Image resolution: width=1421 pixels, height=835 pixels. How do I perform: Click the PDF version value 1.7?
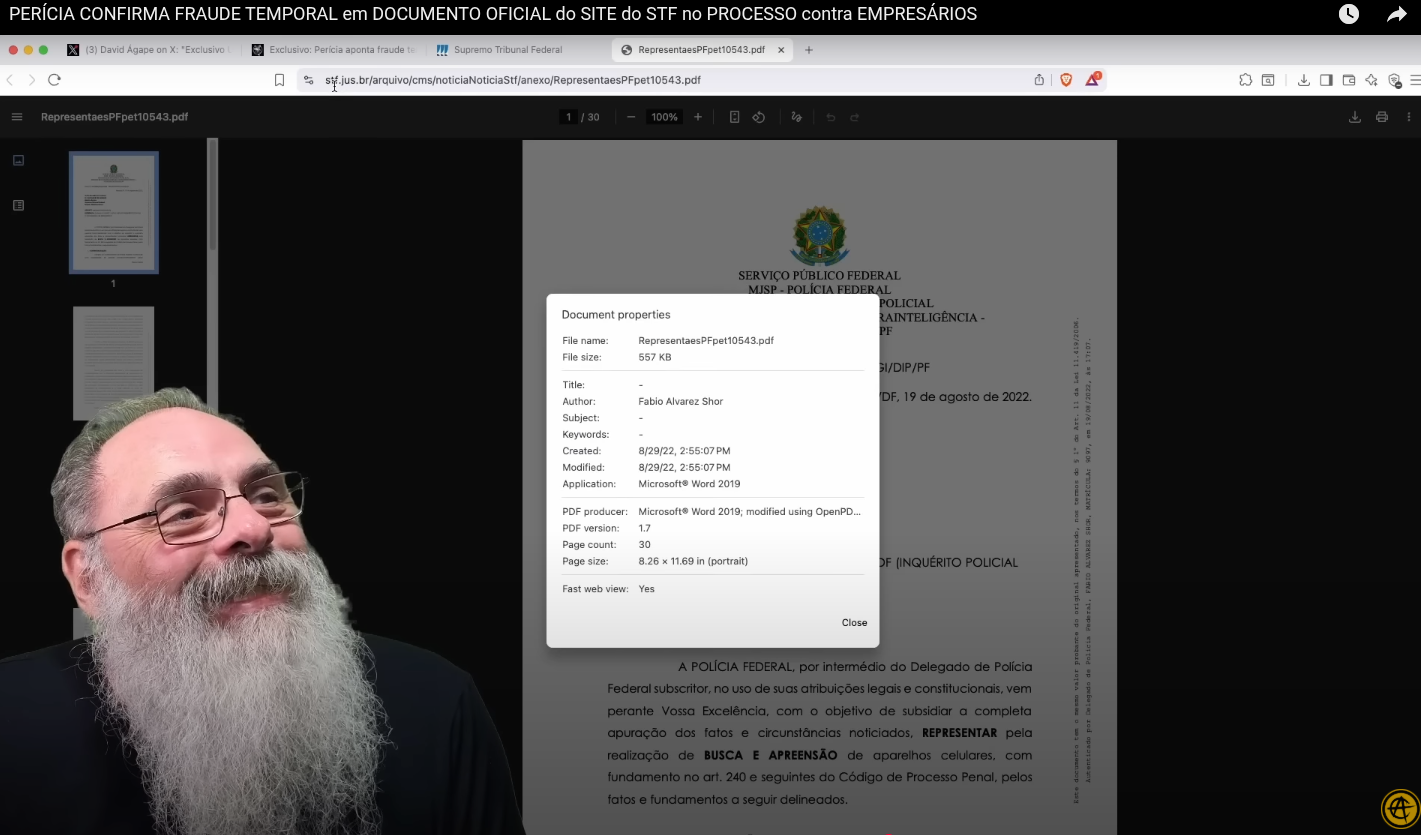click(x=644, y=528)
